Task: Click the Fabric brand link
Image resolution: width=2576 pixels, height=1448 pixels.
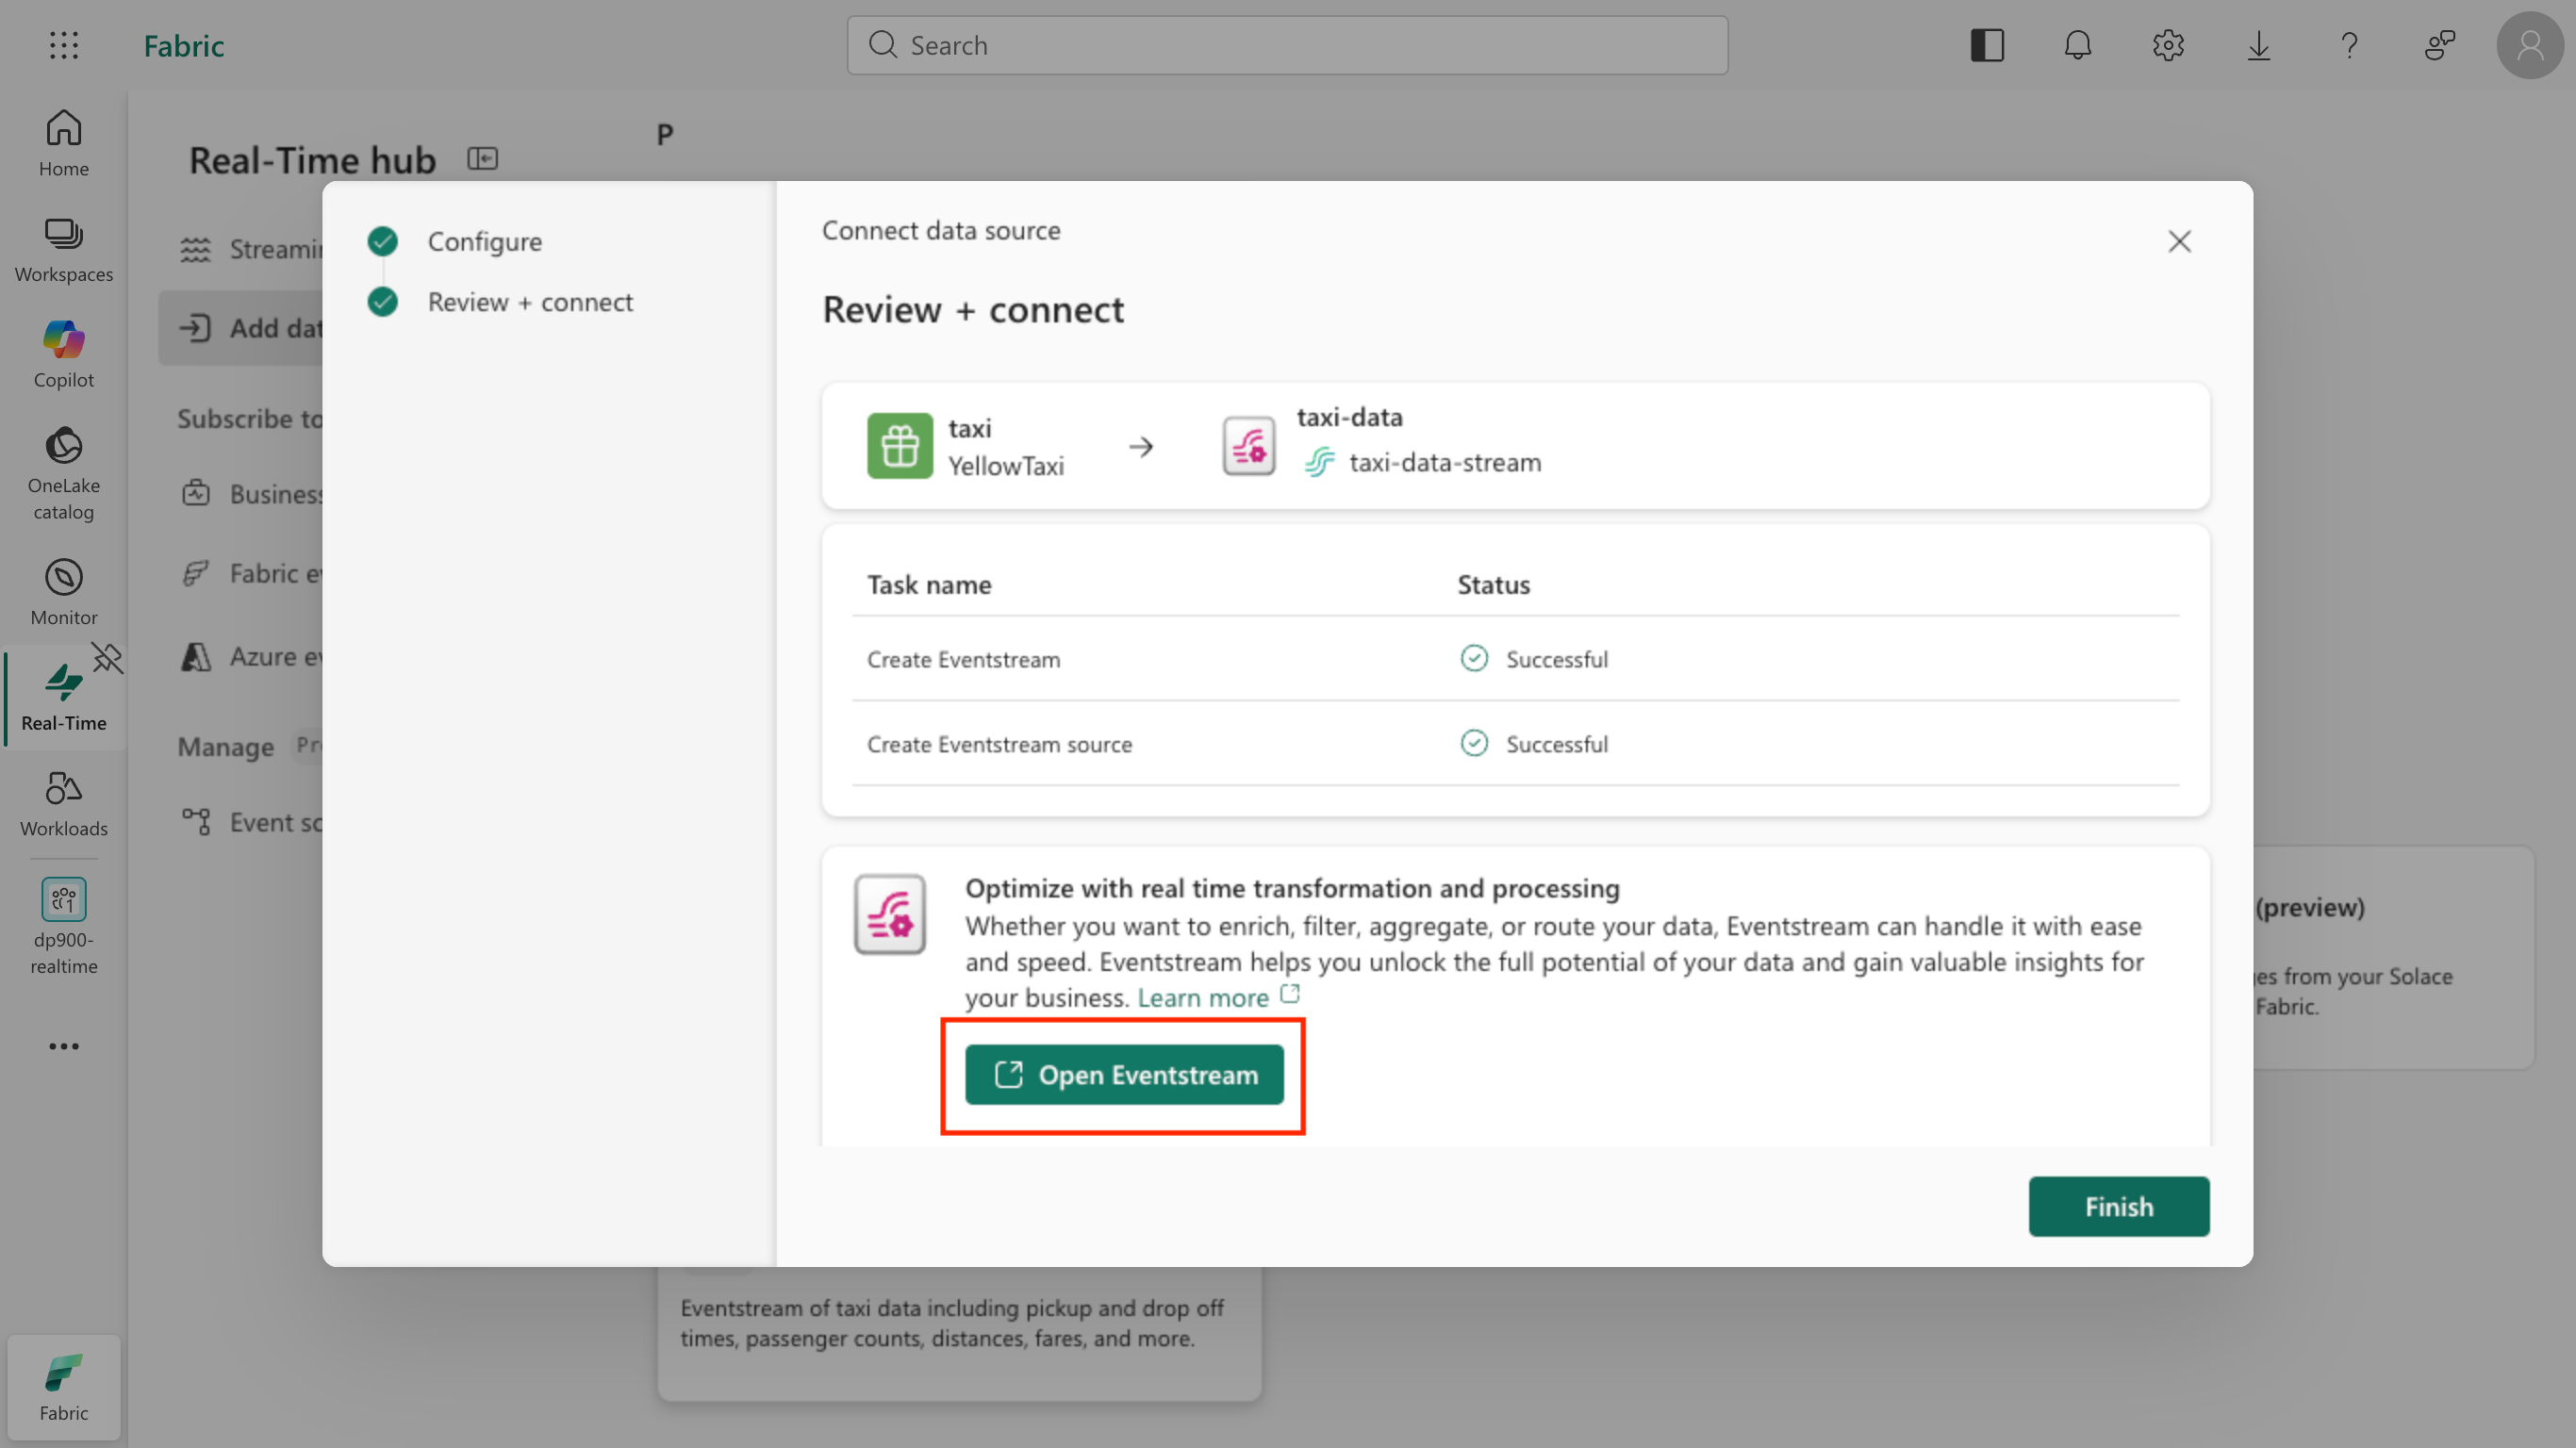Action: click(184, 45)
